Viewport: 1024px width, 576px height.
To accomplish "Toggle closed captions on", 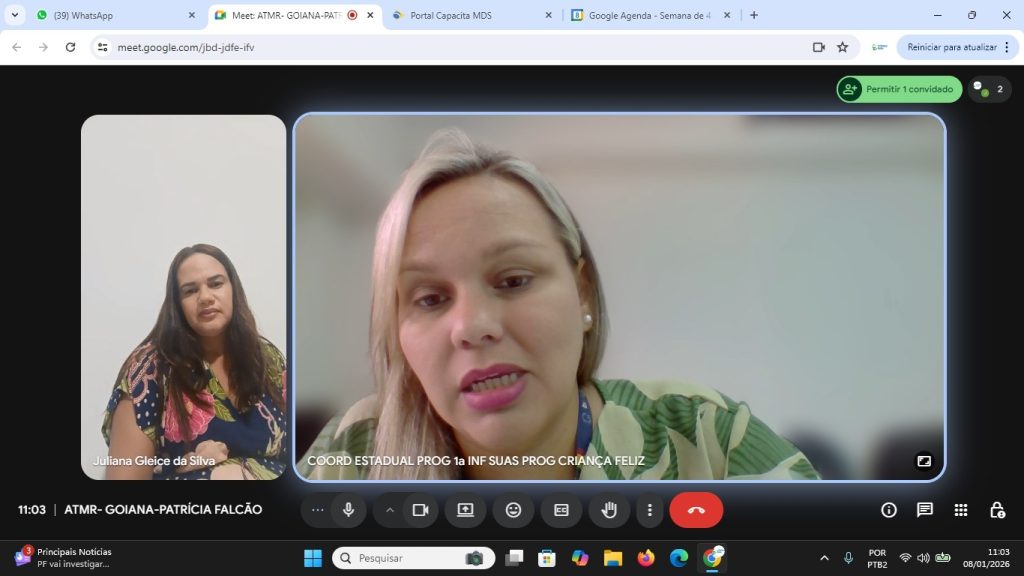I will (561, 510).
